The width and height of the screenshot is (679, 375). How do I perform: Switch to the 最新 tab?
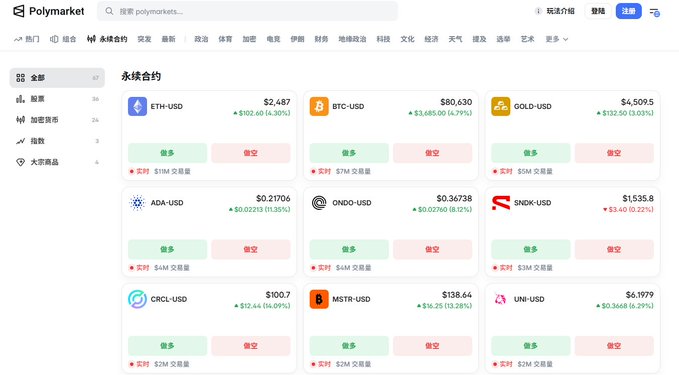pos(168,39)
